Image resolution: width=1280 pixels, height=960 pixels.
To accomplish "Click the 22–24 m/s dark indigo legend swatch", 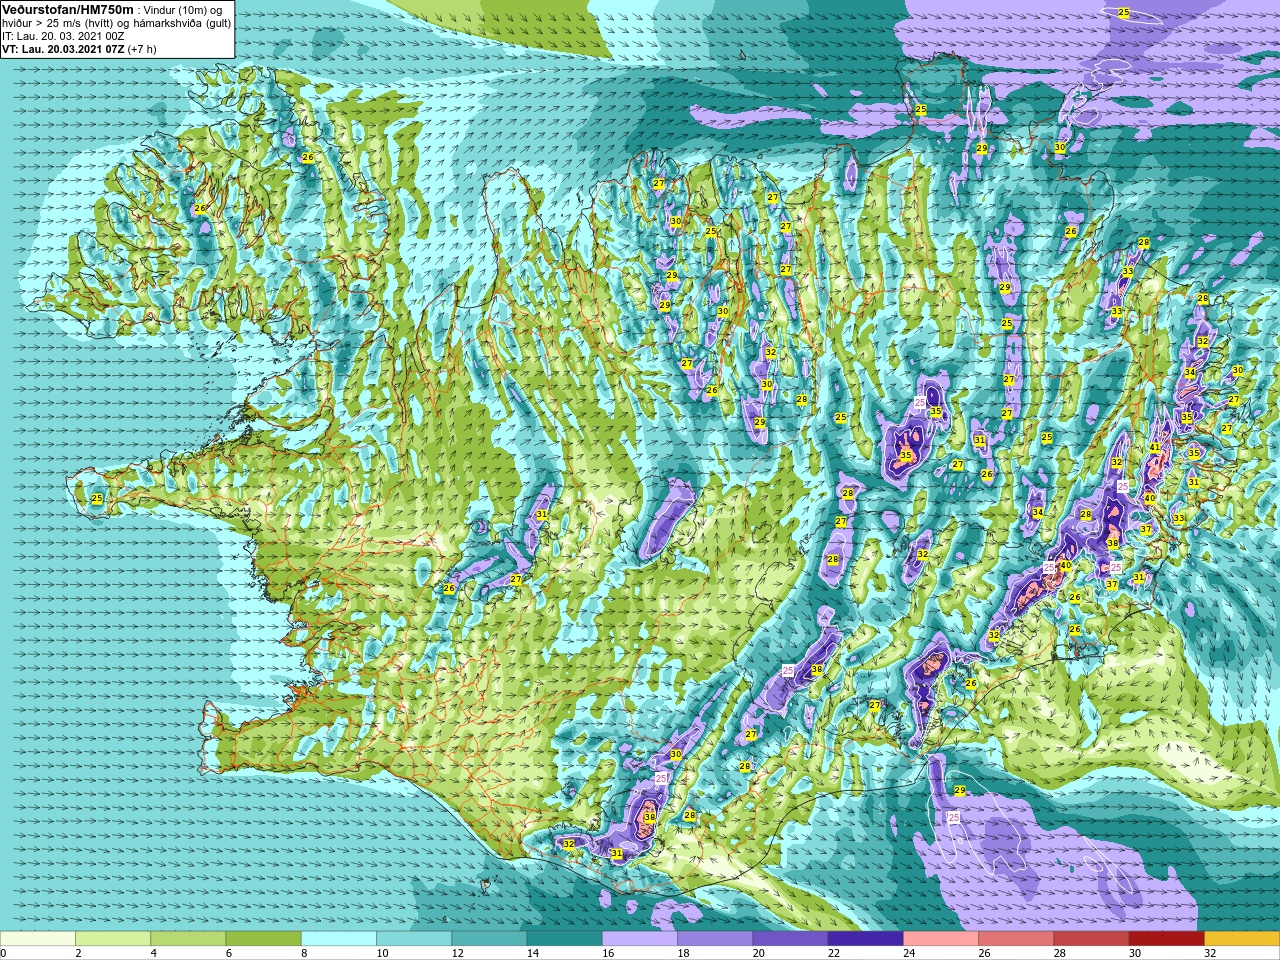I will [865, 939].
